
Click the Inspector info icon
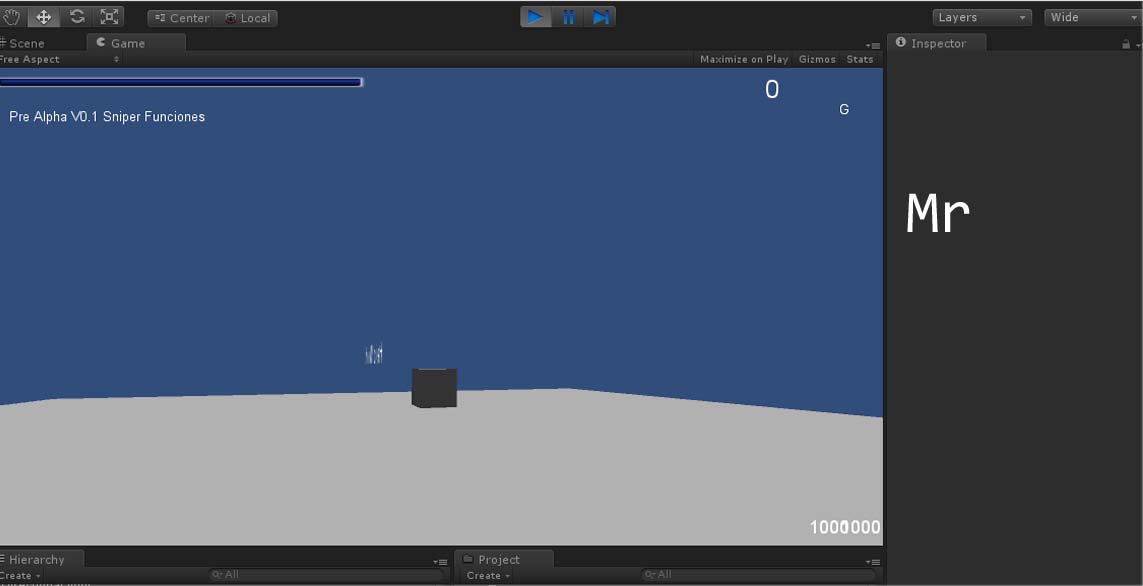pyautogui.click(x=899, y=43)
